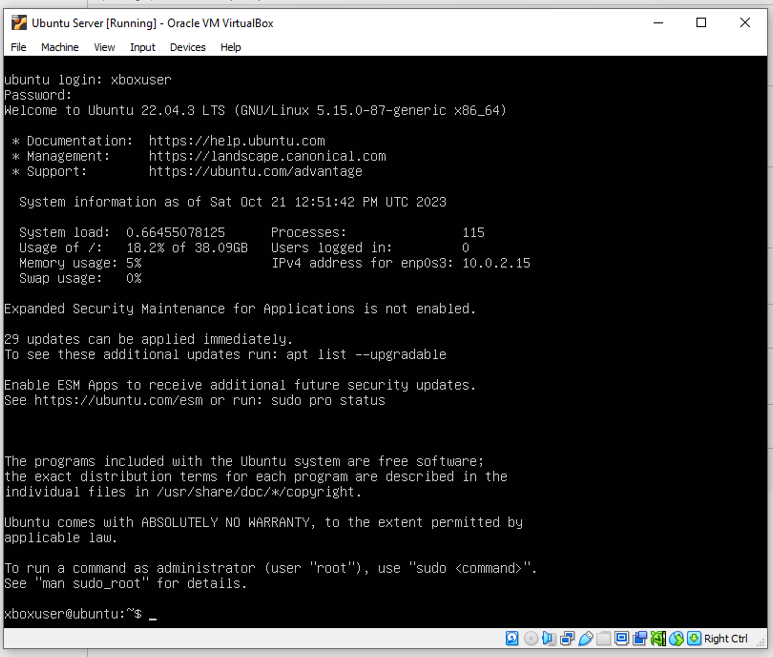Open the File menu
Image resolution: width=773 pixels, height=657 pixels.
click(x=19, y=47)
